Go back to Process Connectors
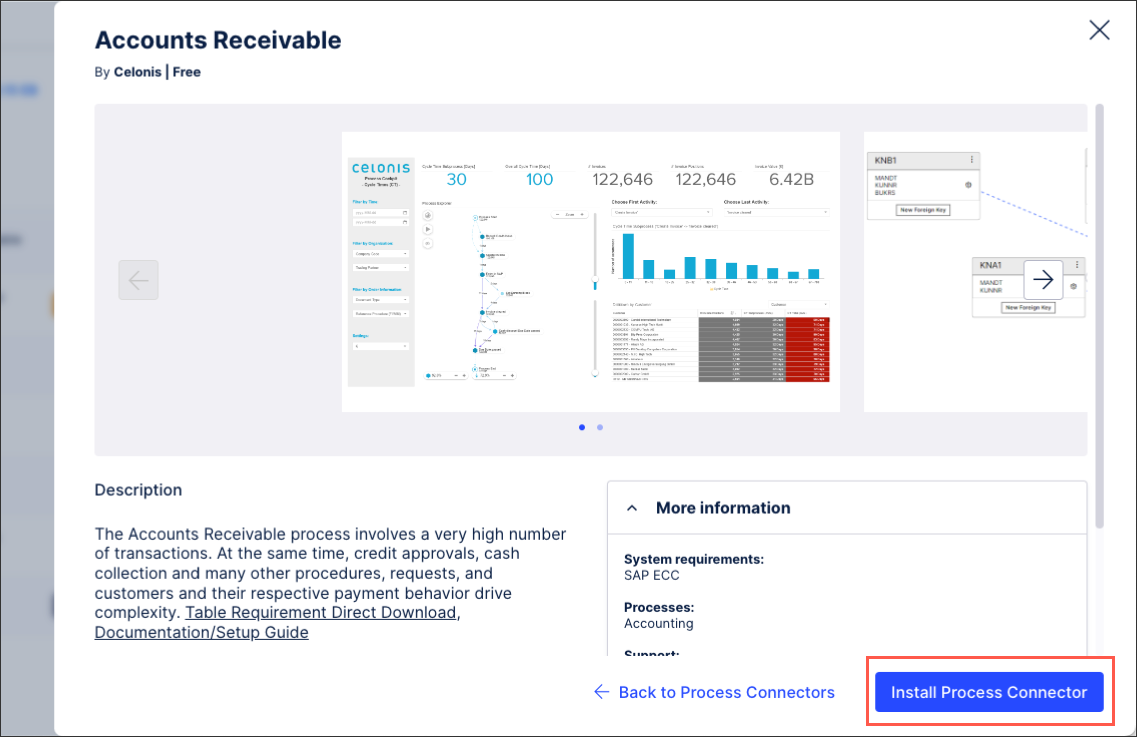The width and height of the screenshot is (1137, 737). (714, 692)
